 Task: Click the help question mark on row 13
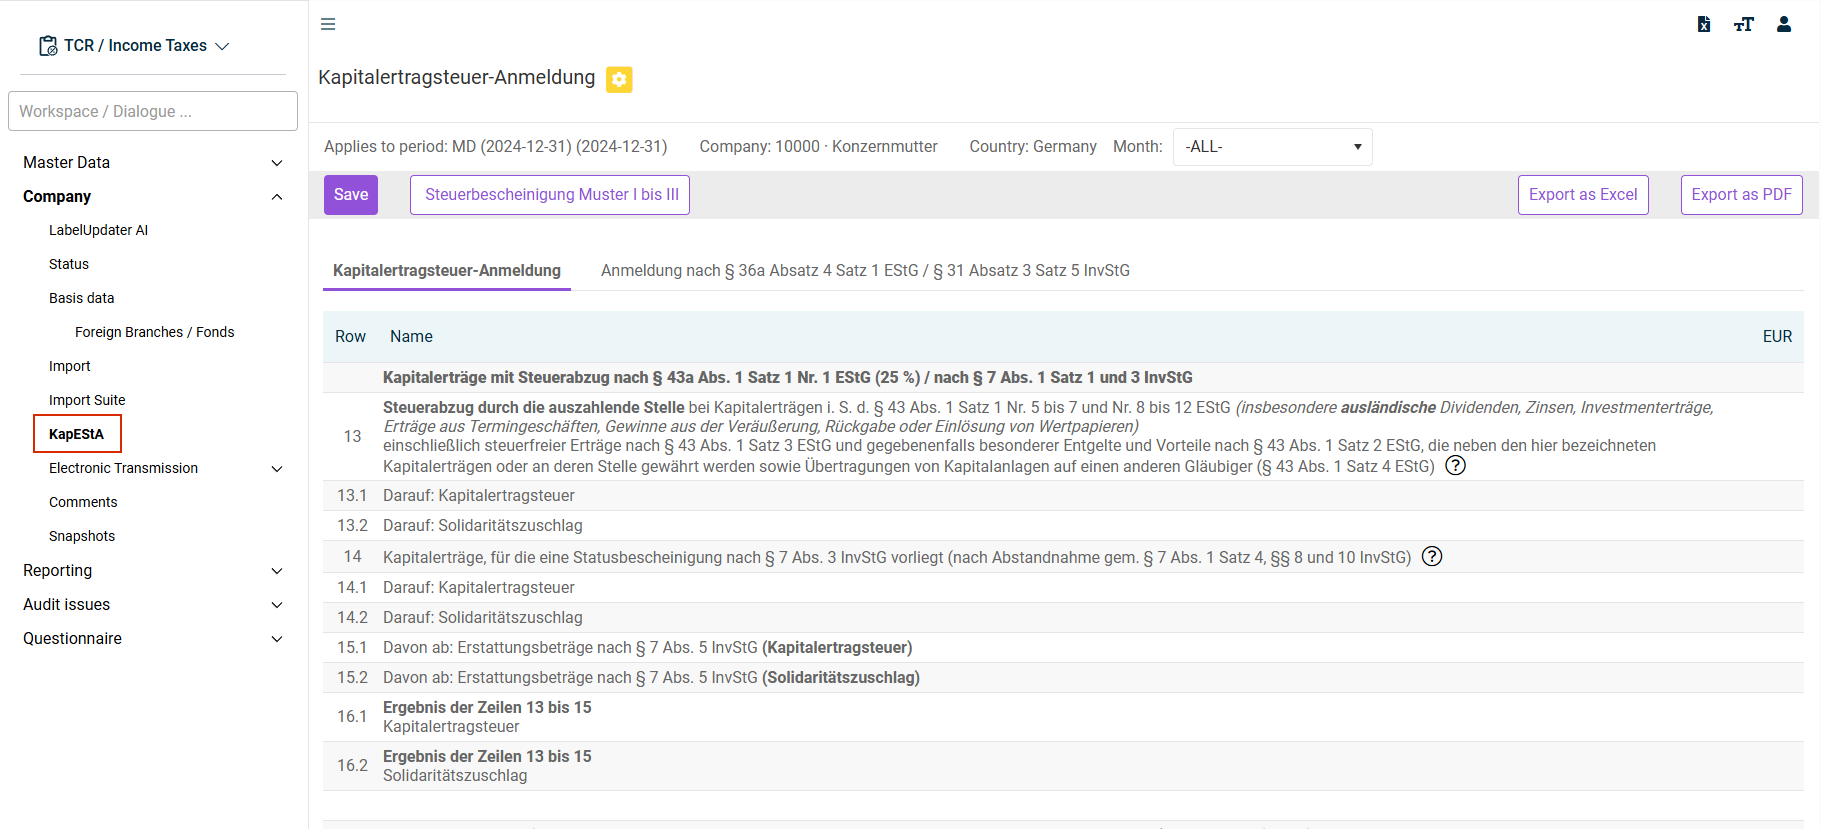(1456, 465)
